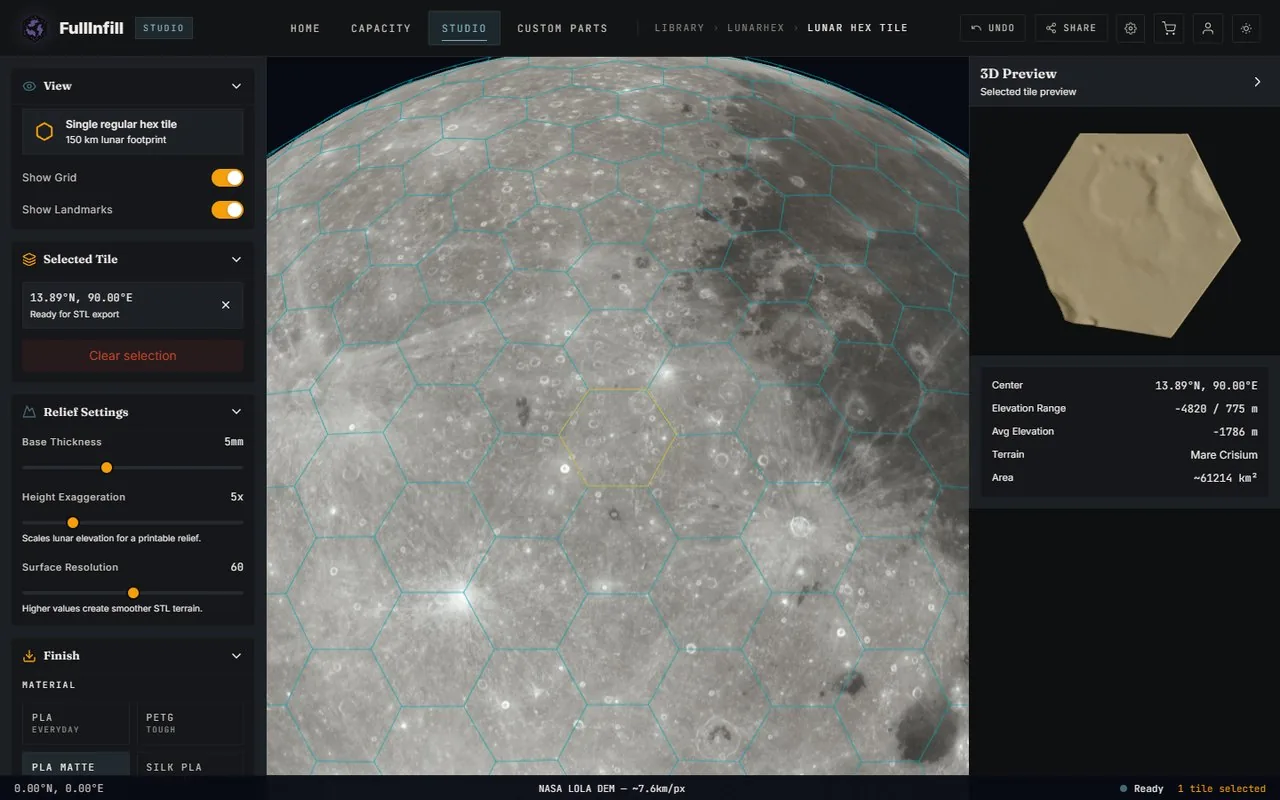The width and height of the screenshot is (1280, 800).
Task: Select PETG Tough material
Action: [x=190, y=723]
